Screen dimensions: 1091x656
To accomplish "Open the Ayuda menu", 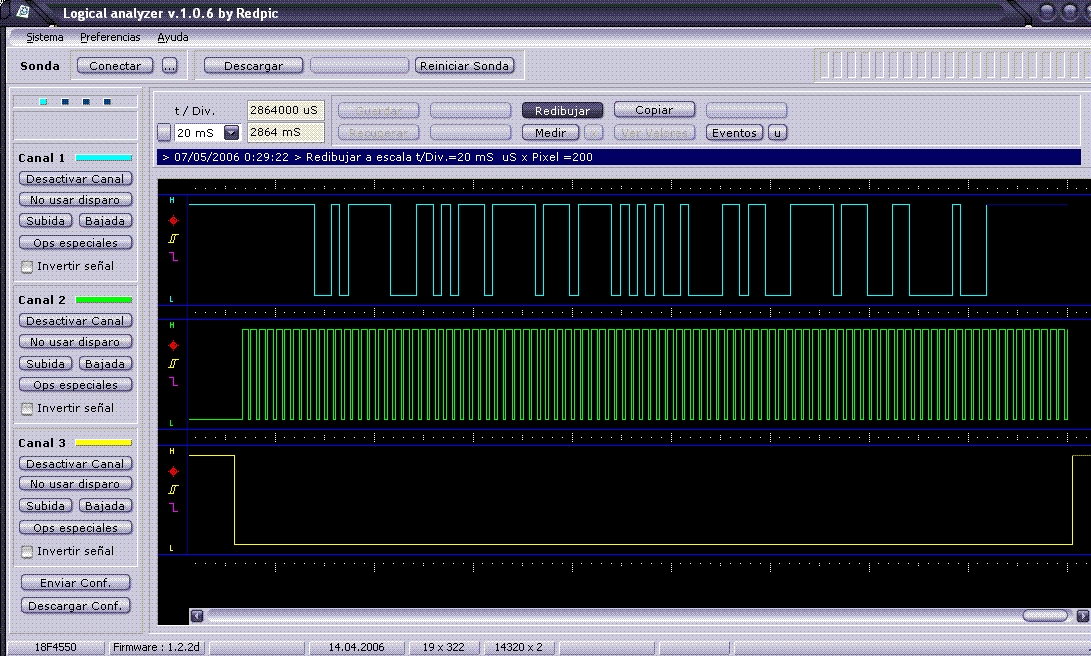I will tap(173, 37).
